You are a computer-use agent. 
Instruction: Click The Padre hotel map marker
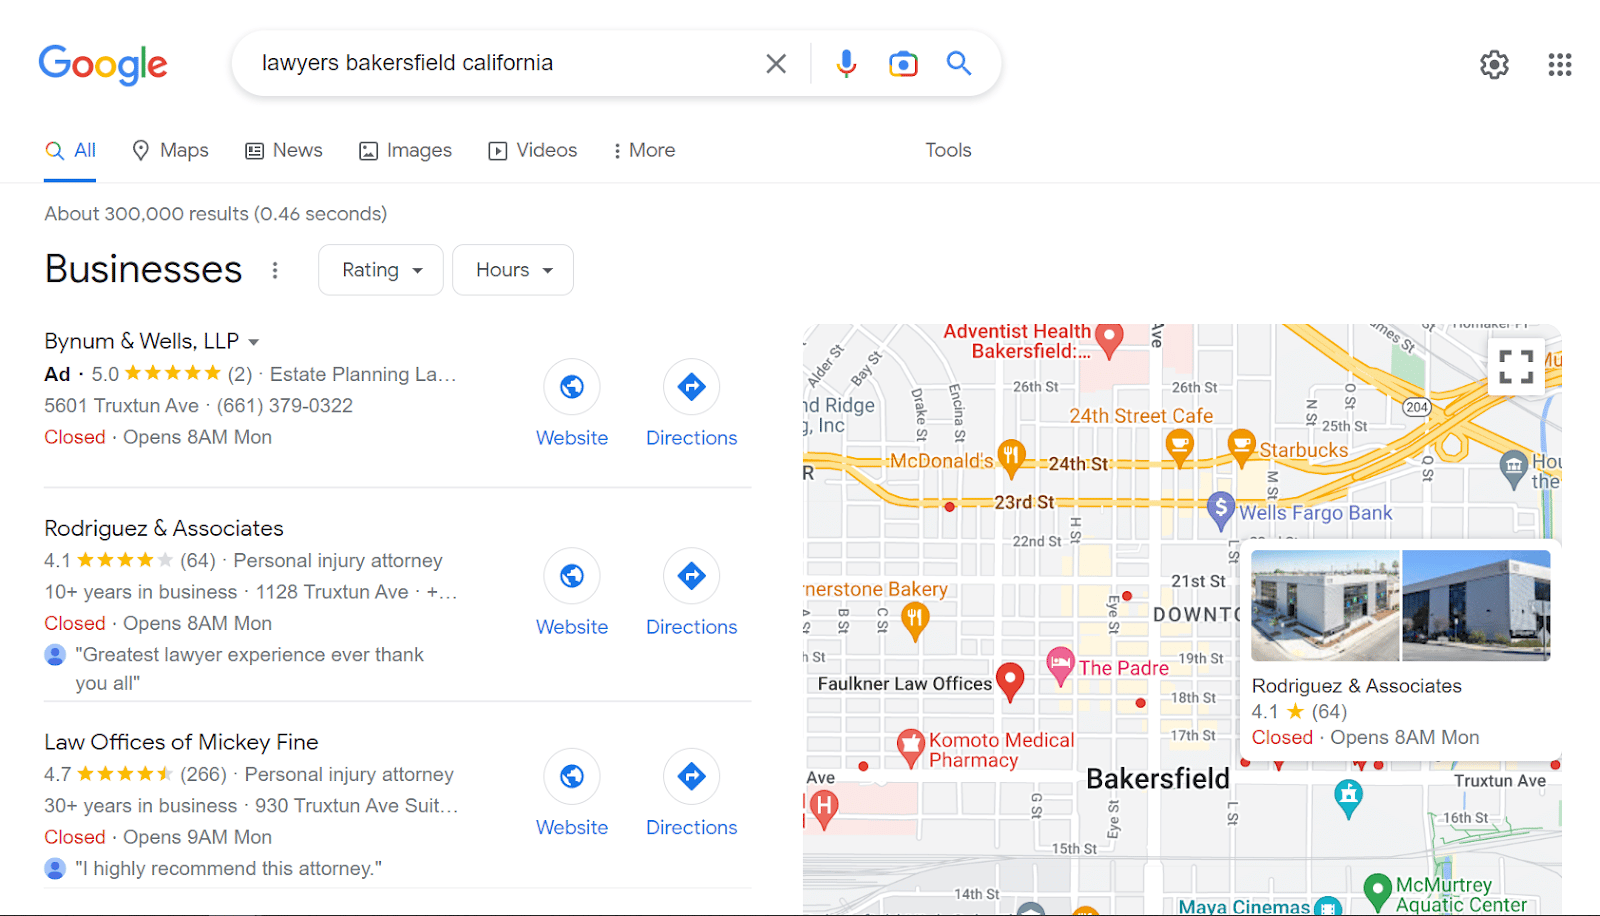click(x=1060, y=666)
